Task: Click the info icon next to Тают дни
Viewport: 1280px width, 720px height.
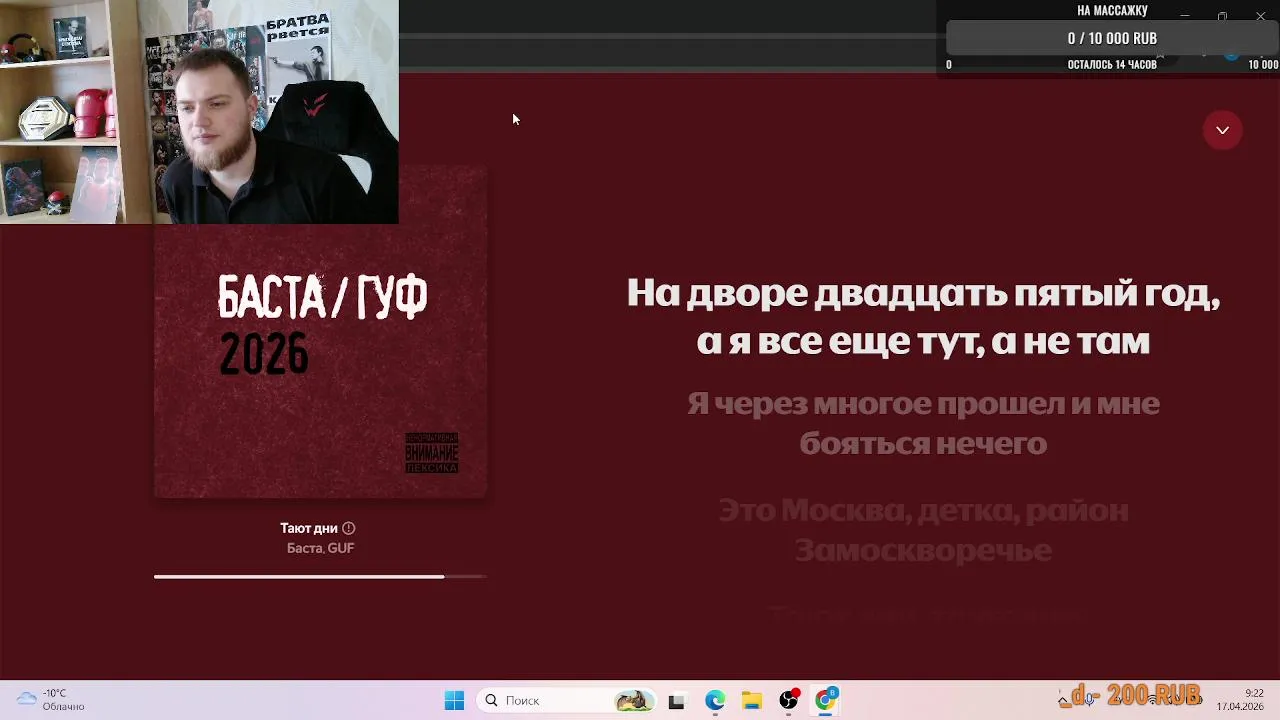Action: coord(348,528)
